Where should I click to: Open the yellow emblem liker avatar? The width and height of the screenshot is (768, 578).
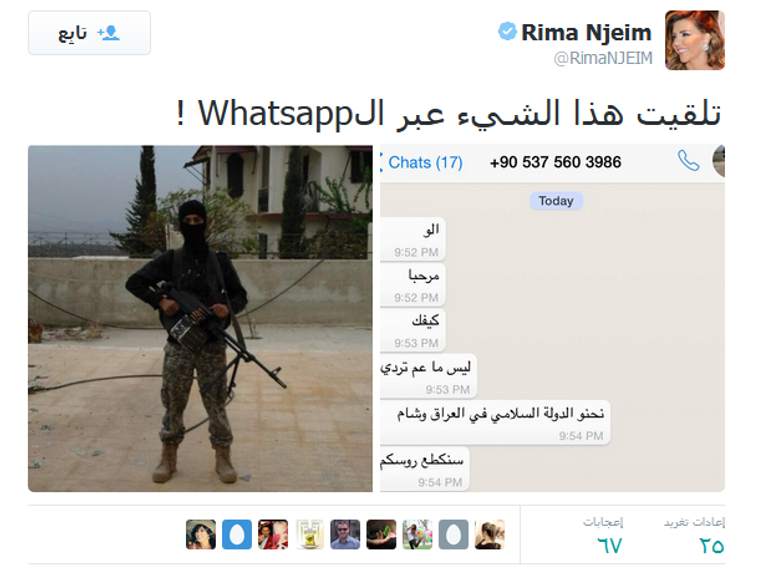click(309, 534)
